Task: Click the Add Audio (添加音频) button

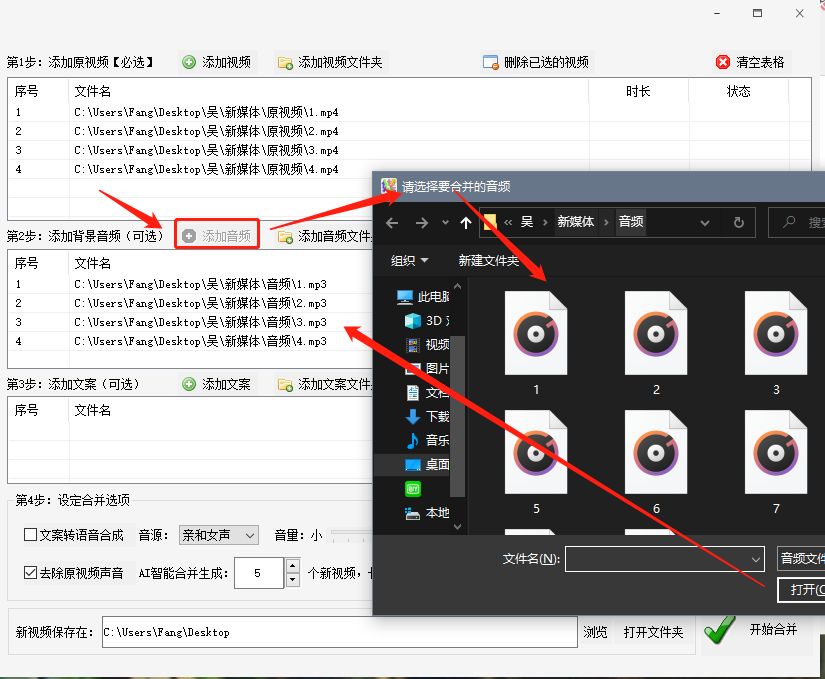Action: click(x=217, y=236)
